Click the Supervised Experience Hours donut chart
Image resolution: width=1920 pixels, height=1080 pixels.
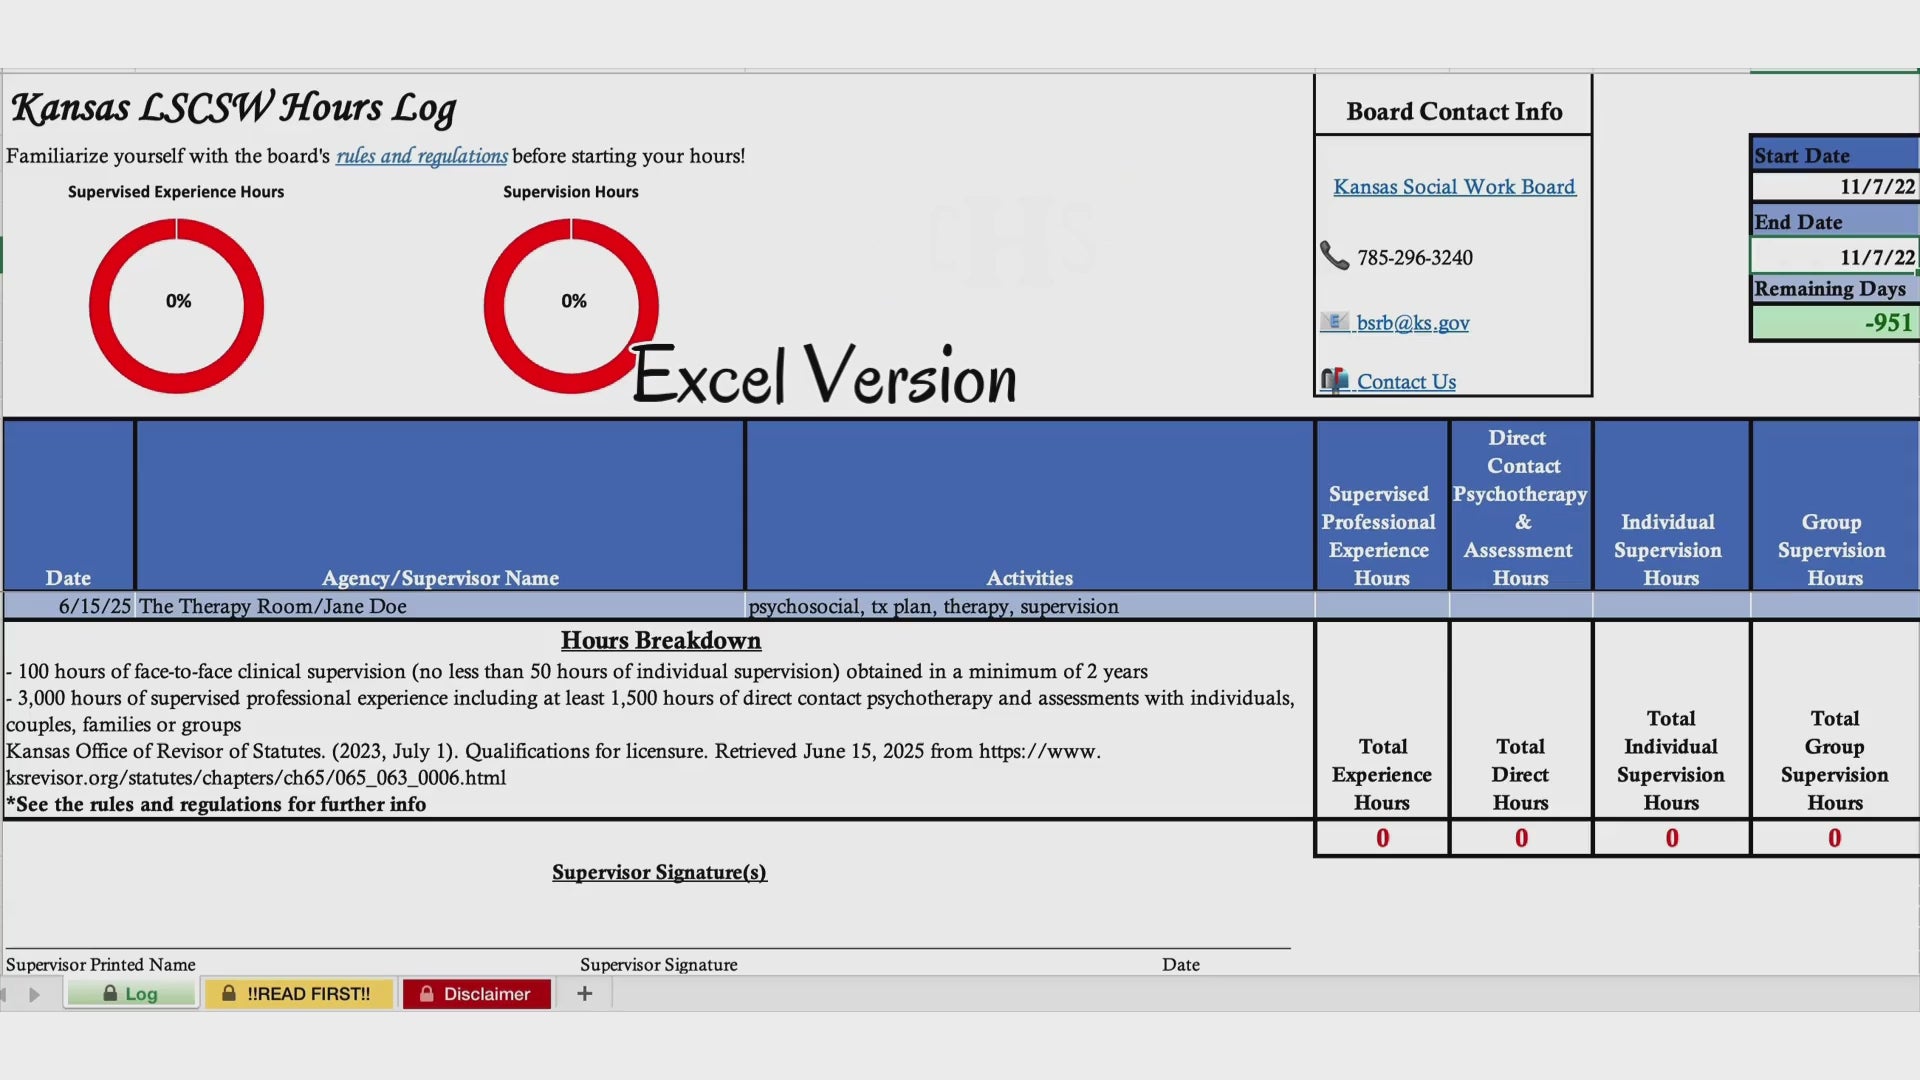point(176,305)
